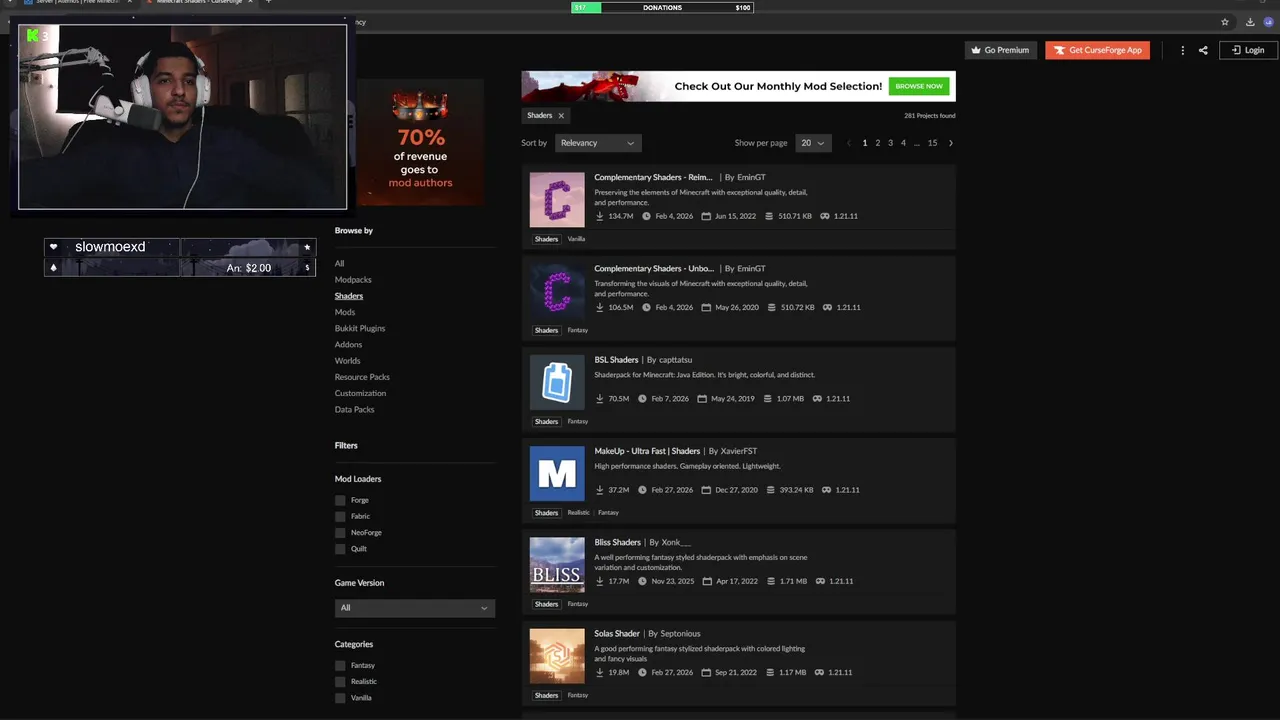The image size is (1280, 720).
Task: Click the share icon beside Login
Action: 1203,50
